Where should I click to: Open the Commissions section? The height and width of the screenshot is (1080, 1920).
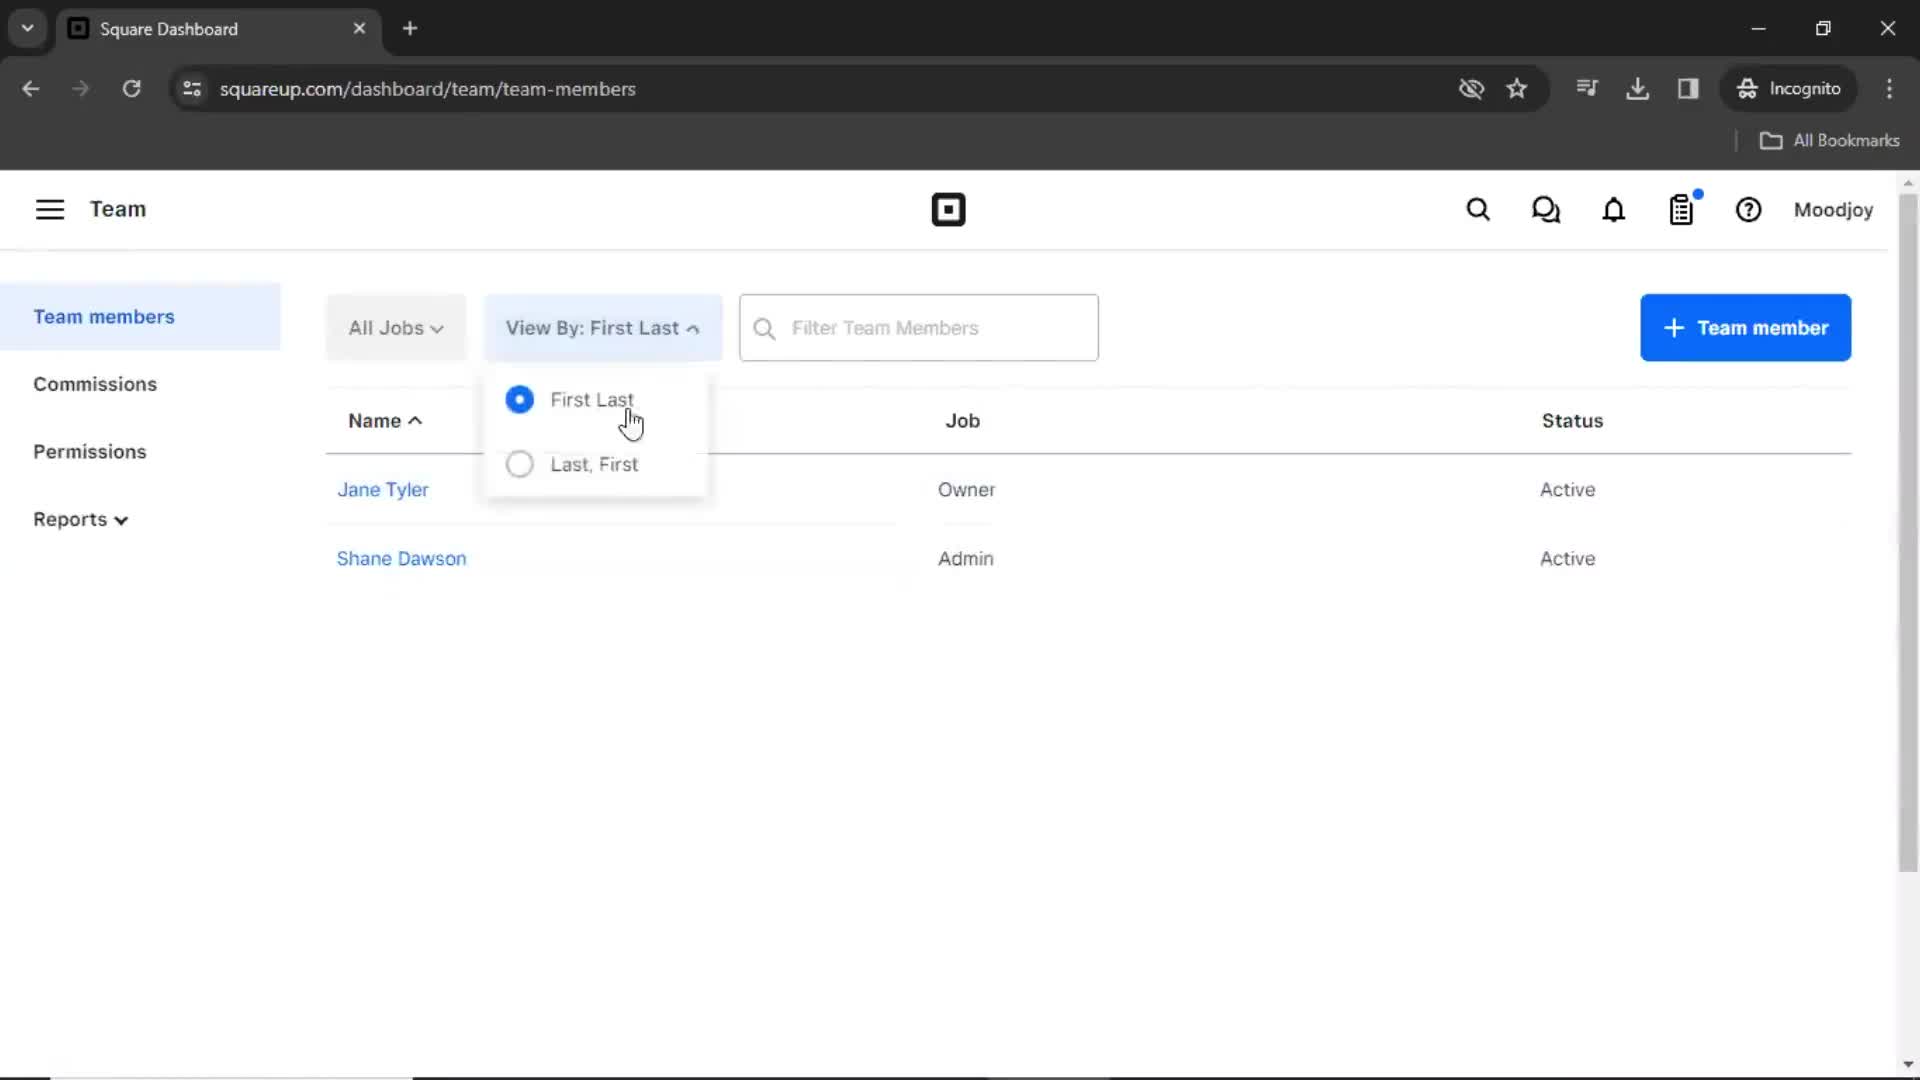(x=95, y=384)
